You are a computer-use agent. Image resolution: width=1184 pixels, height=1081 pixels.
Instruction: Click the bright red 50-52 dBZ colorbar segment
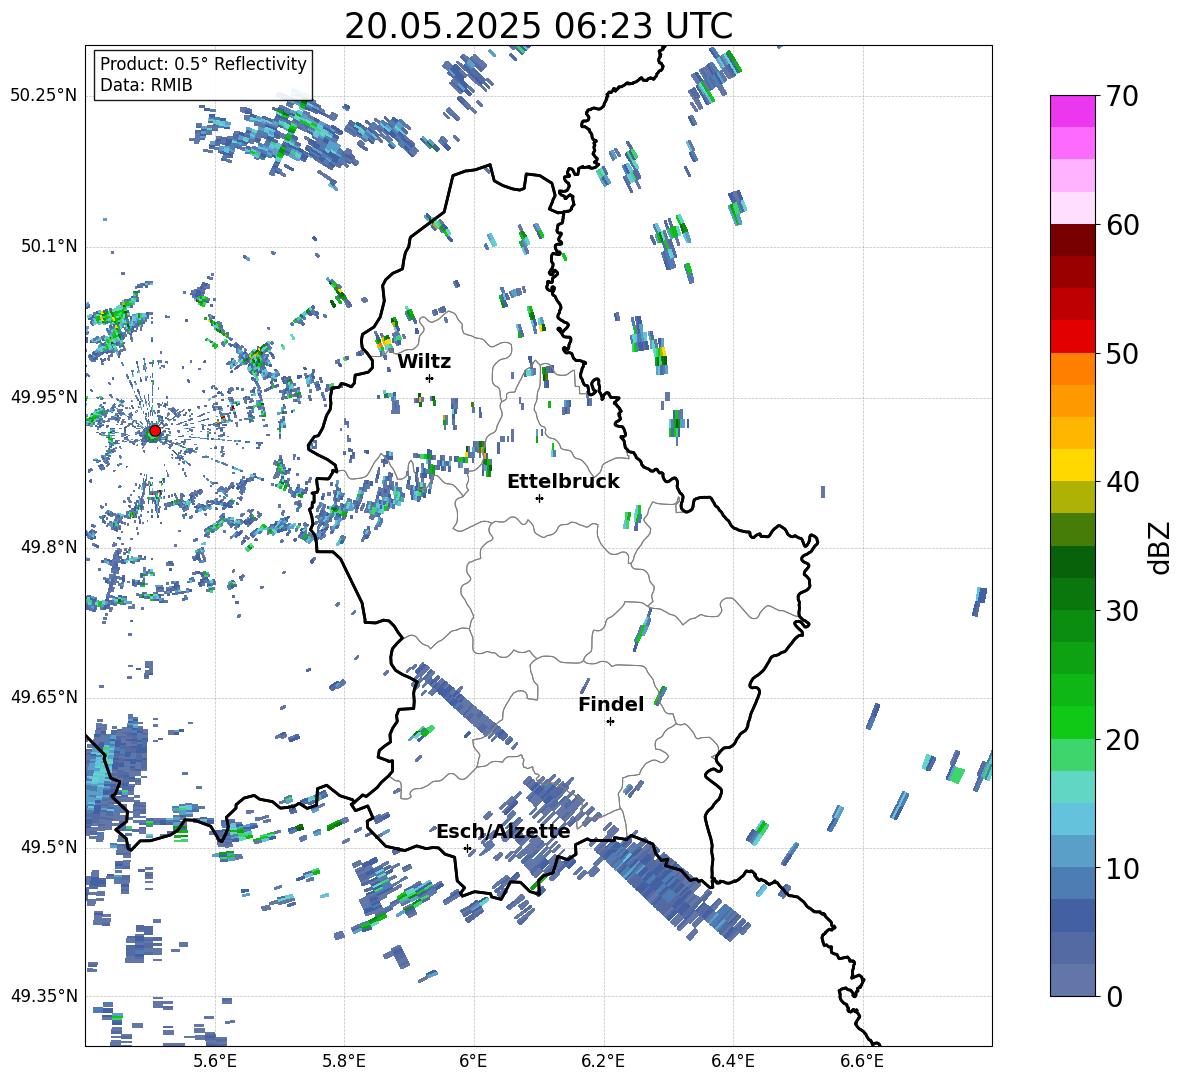coord(1072,337)
